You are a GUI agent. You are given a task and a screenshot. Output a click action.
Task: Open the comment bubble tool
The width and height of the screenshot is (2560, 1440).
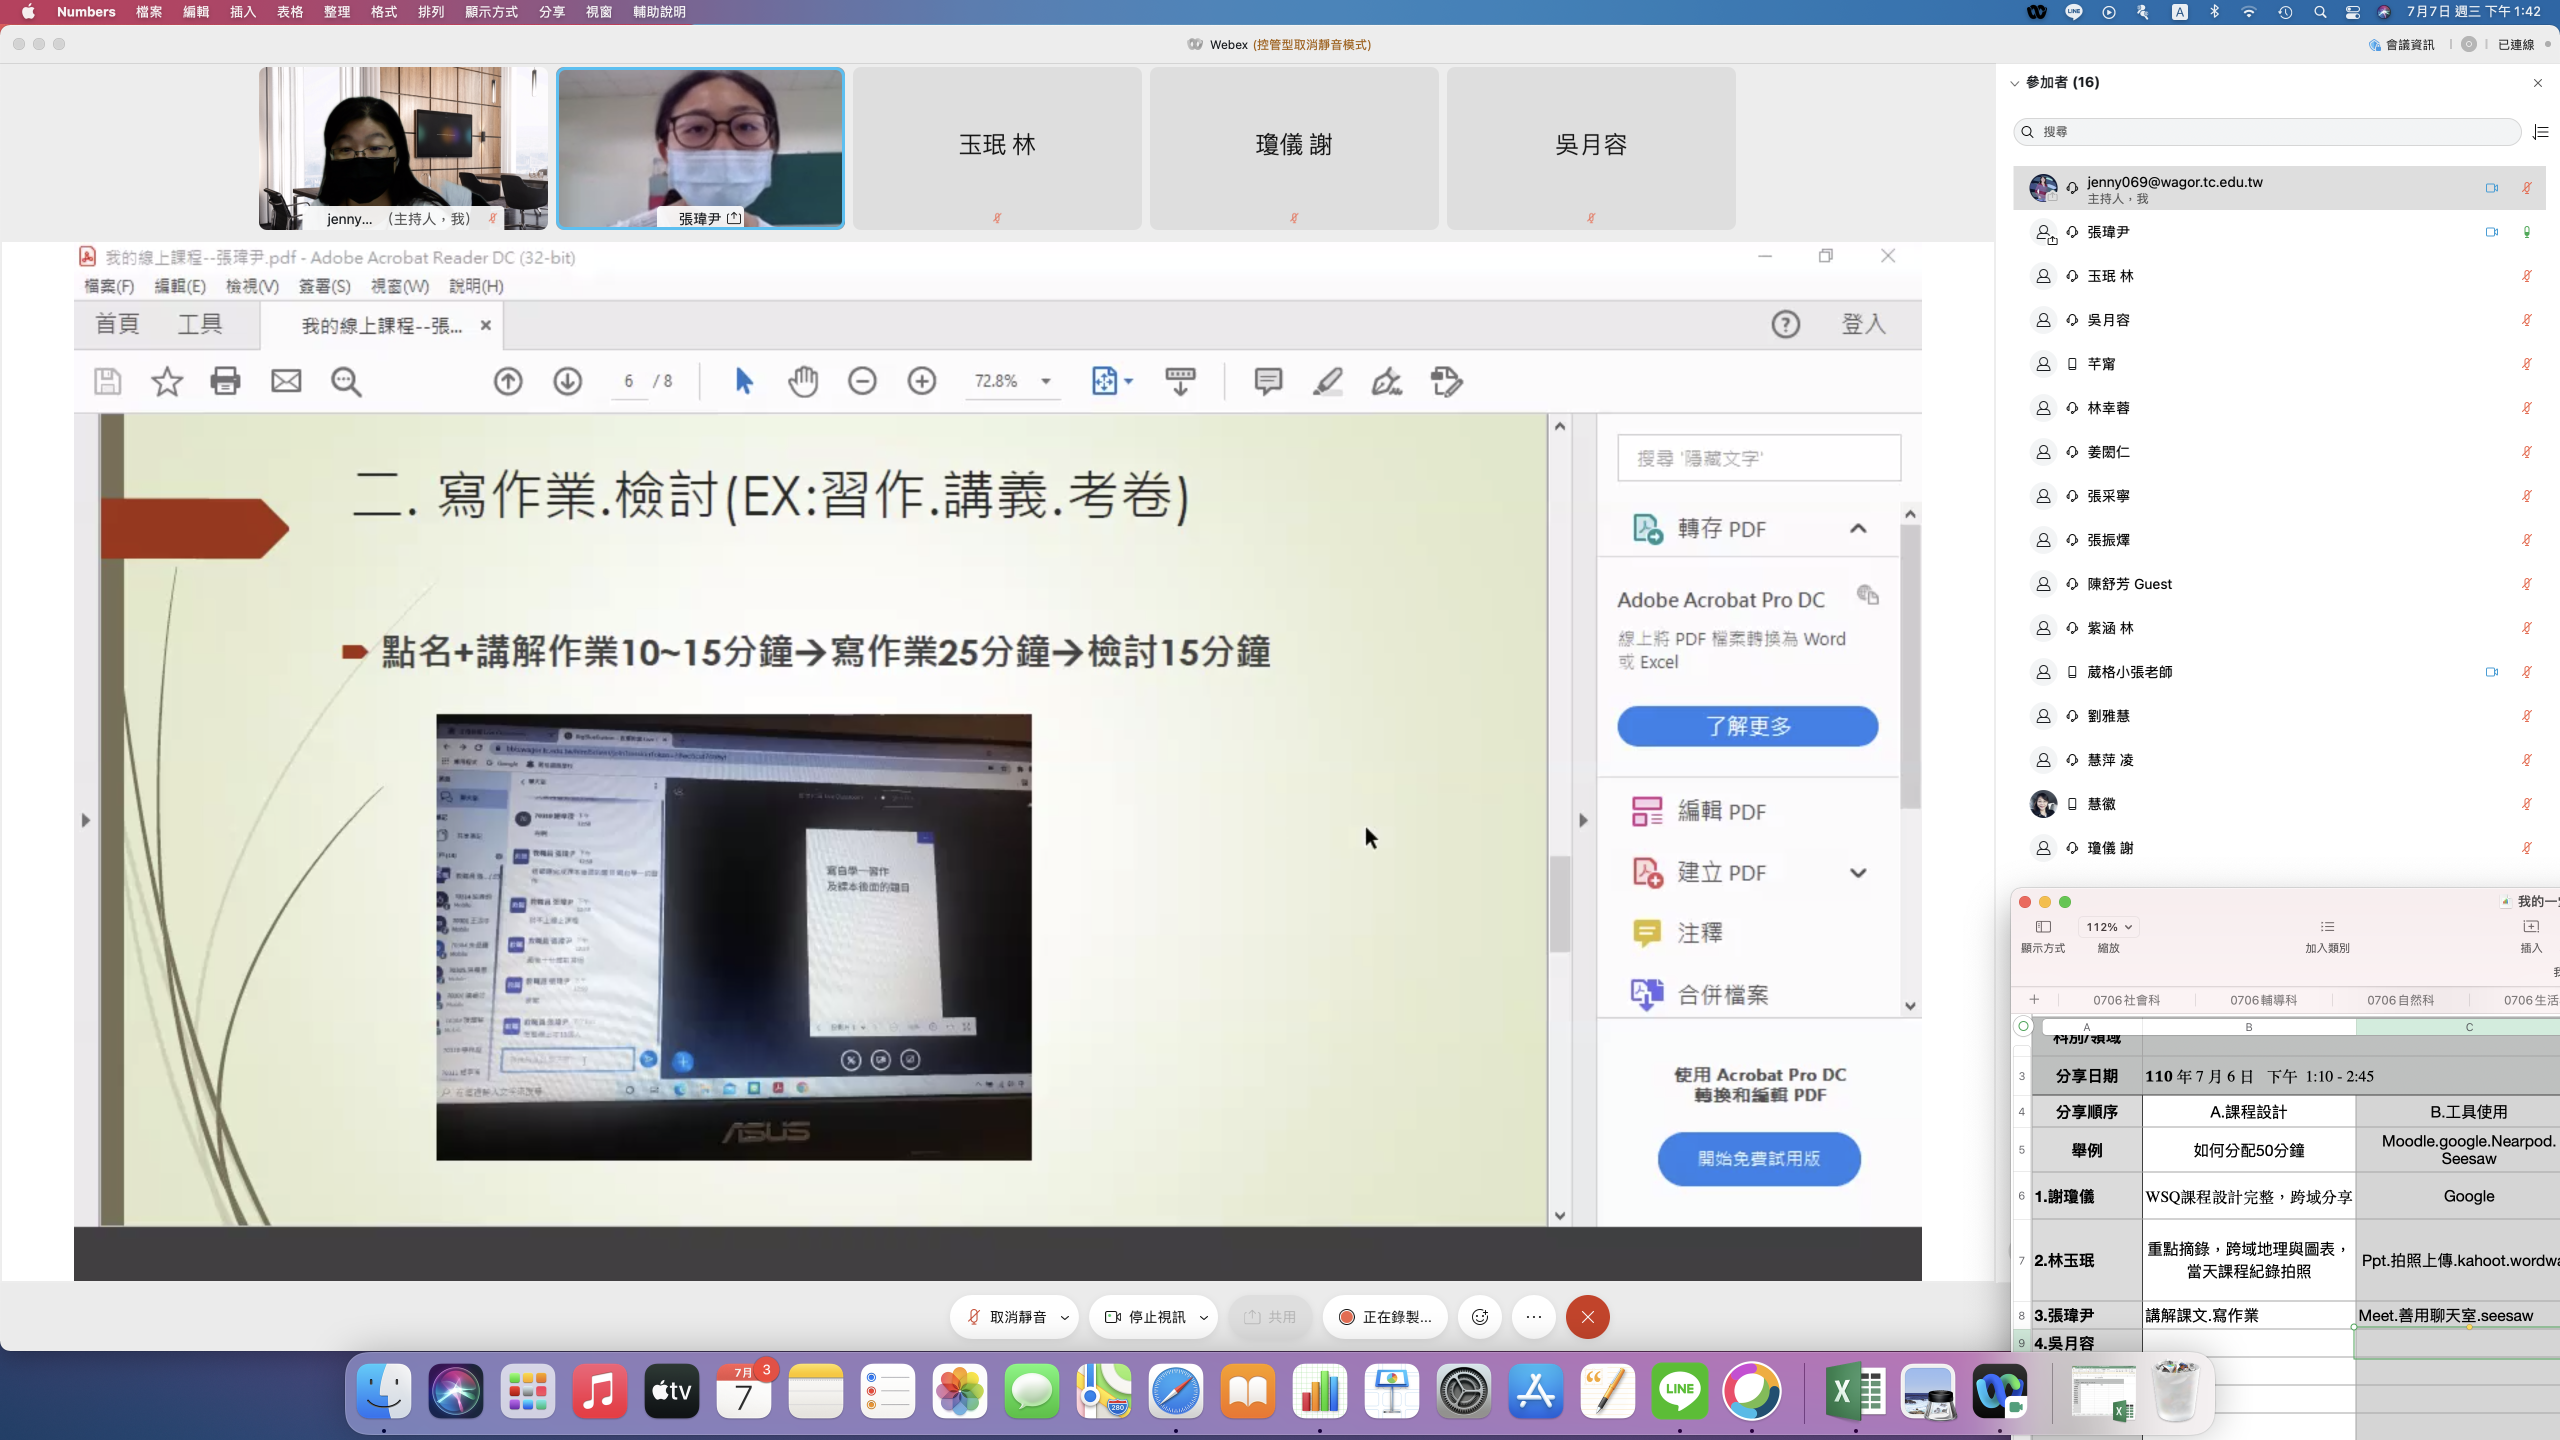point(1267,381)
